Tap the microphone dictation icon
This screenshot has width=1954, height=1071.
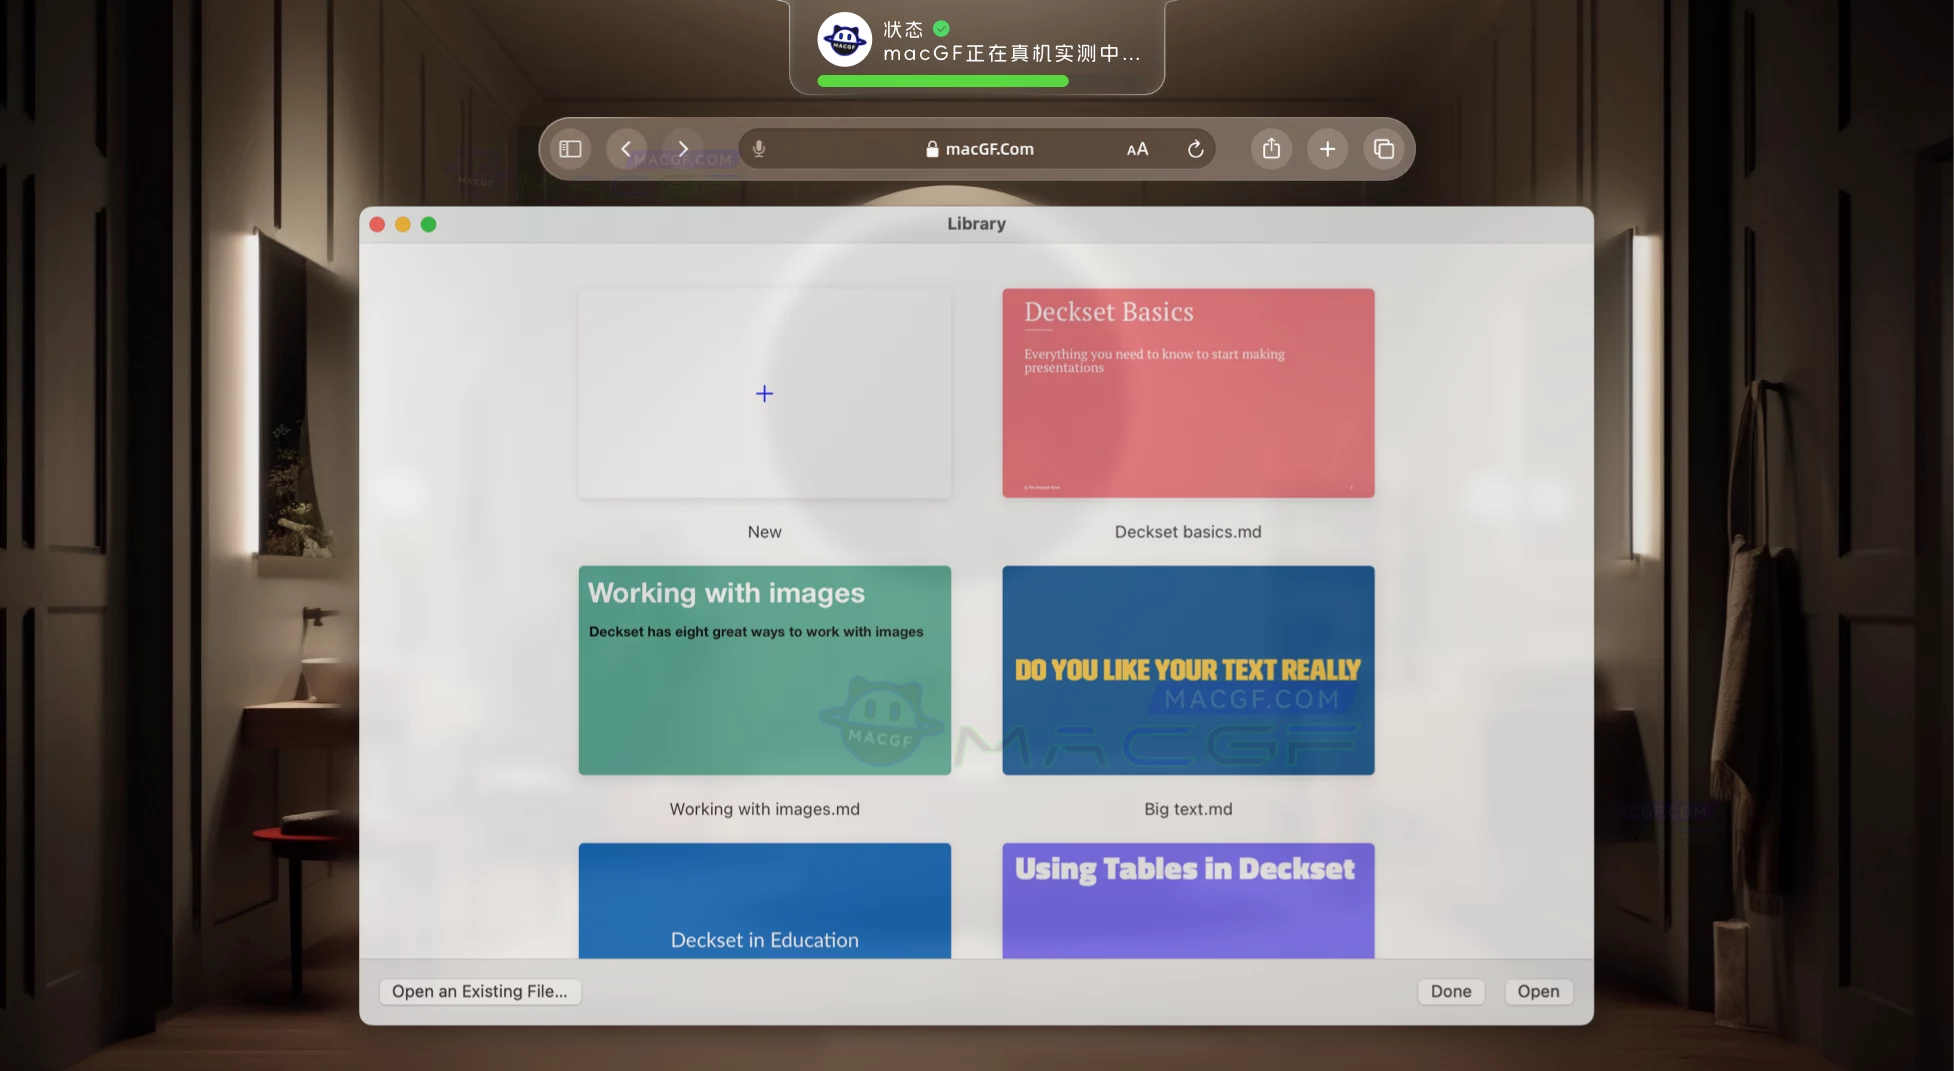coord(759,149)
